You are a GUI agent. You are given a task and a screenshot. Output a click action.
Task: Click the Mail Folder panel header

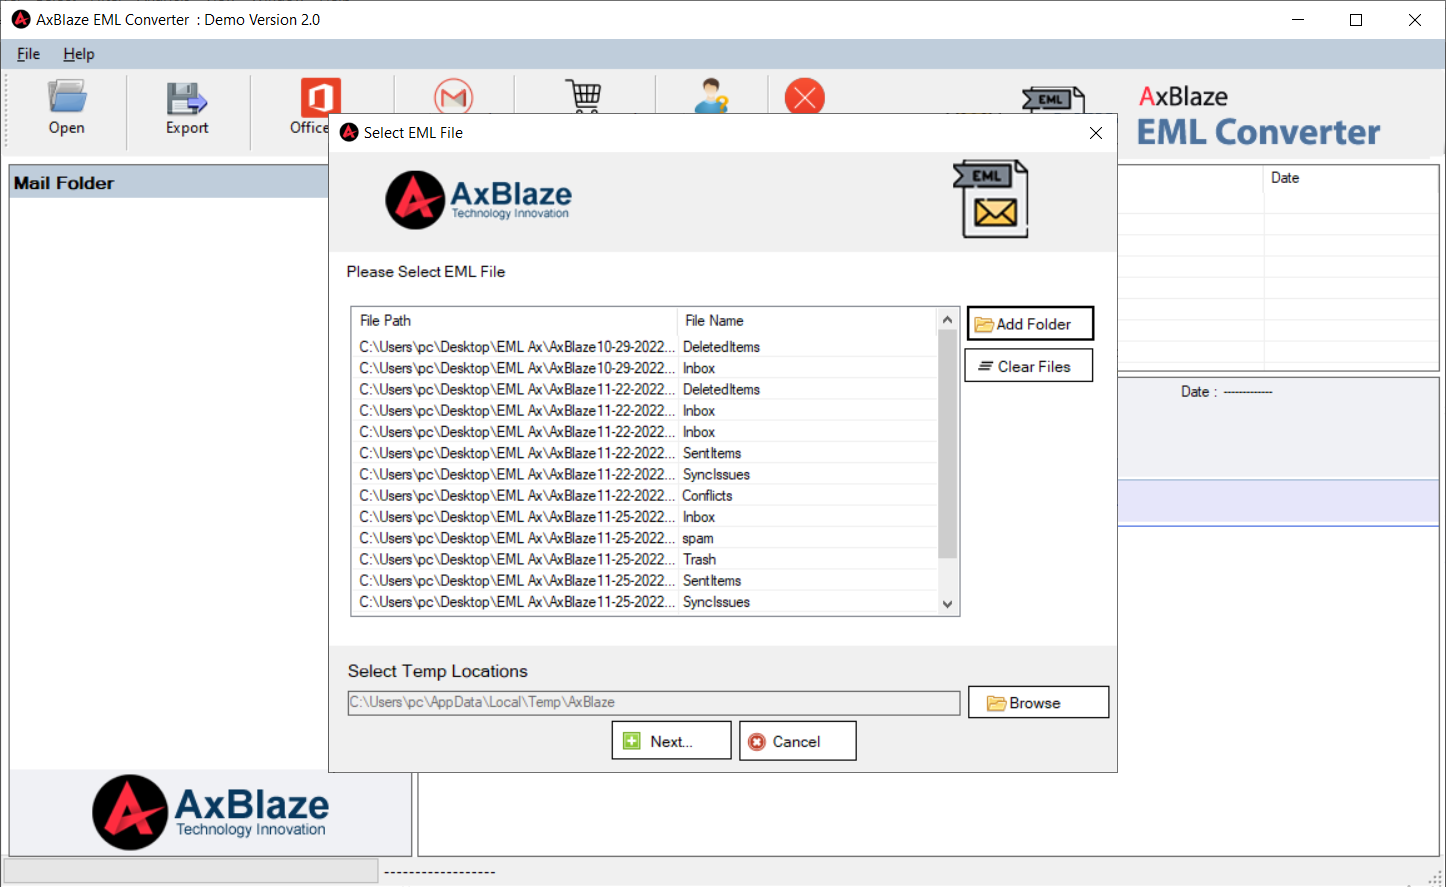pos(169,183)
